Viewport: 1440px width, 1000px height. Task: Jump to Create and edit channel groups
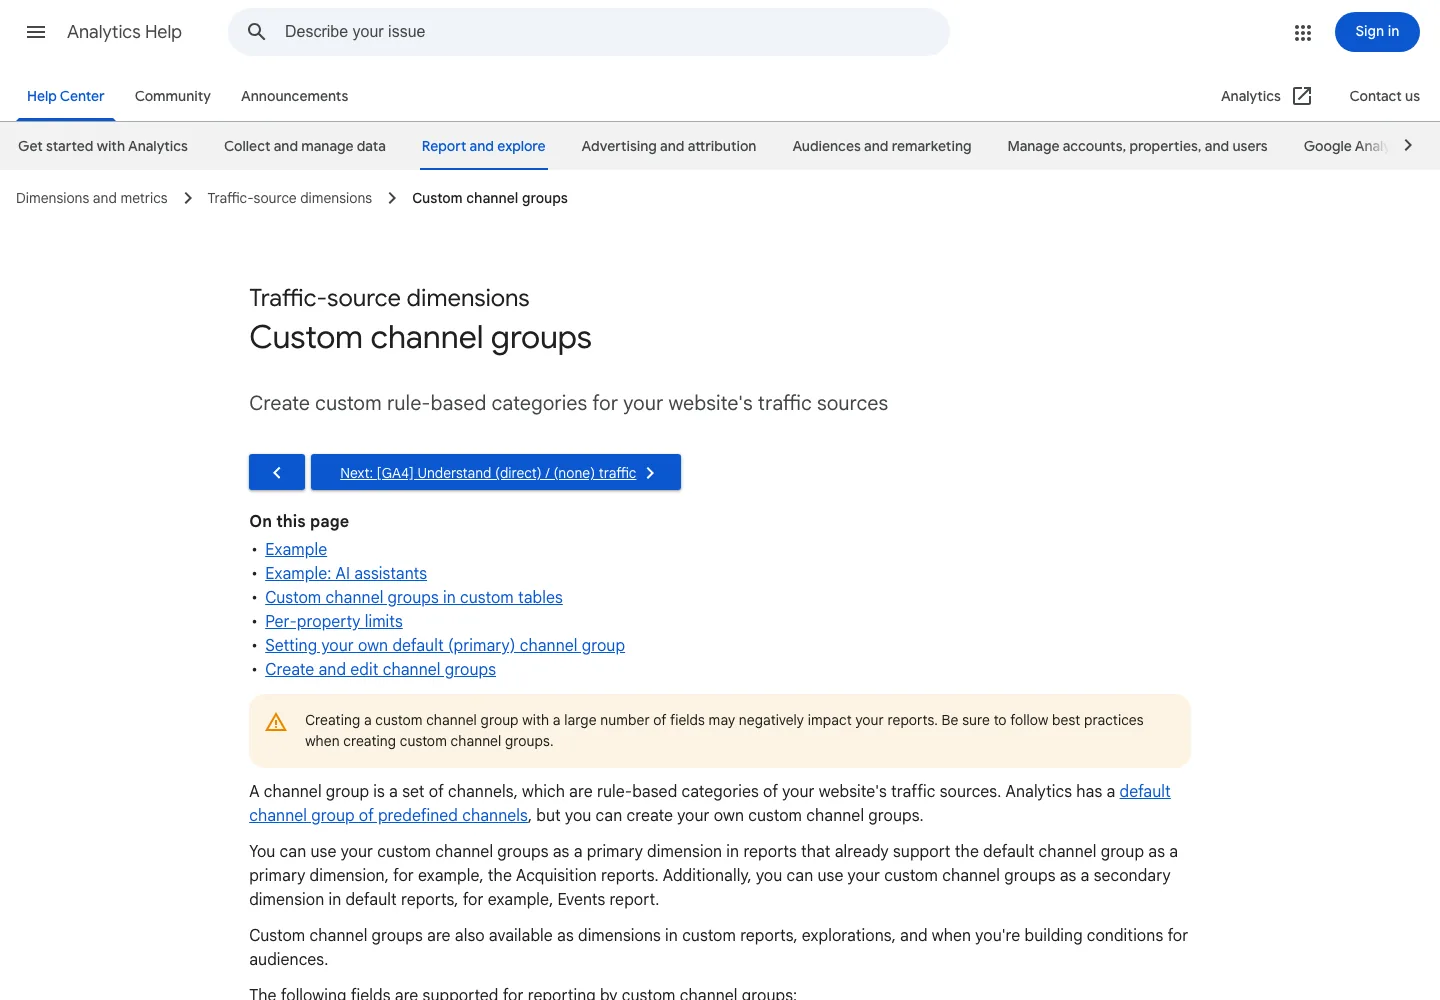[380, 669]
